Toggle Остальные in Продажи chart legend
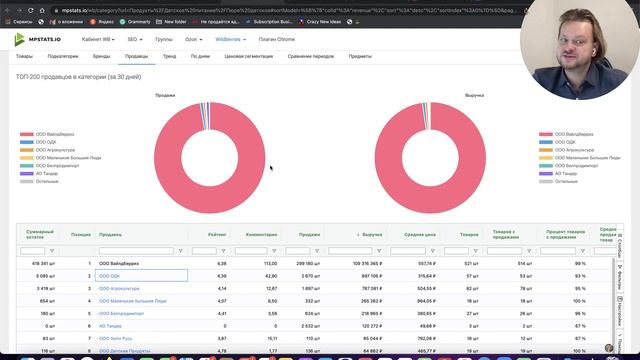640x360 pixels. pyautogui.click(x=39, y=181)
